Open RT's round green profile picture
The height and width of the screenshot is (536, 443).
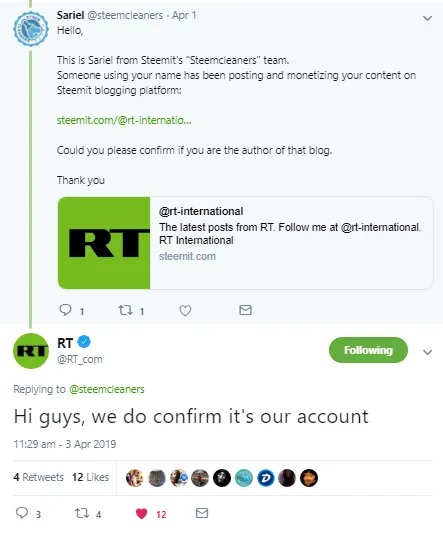31,351
